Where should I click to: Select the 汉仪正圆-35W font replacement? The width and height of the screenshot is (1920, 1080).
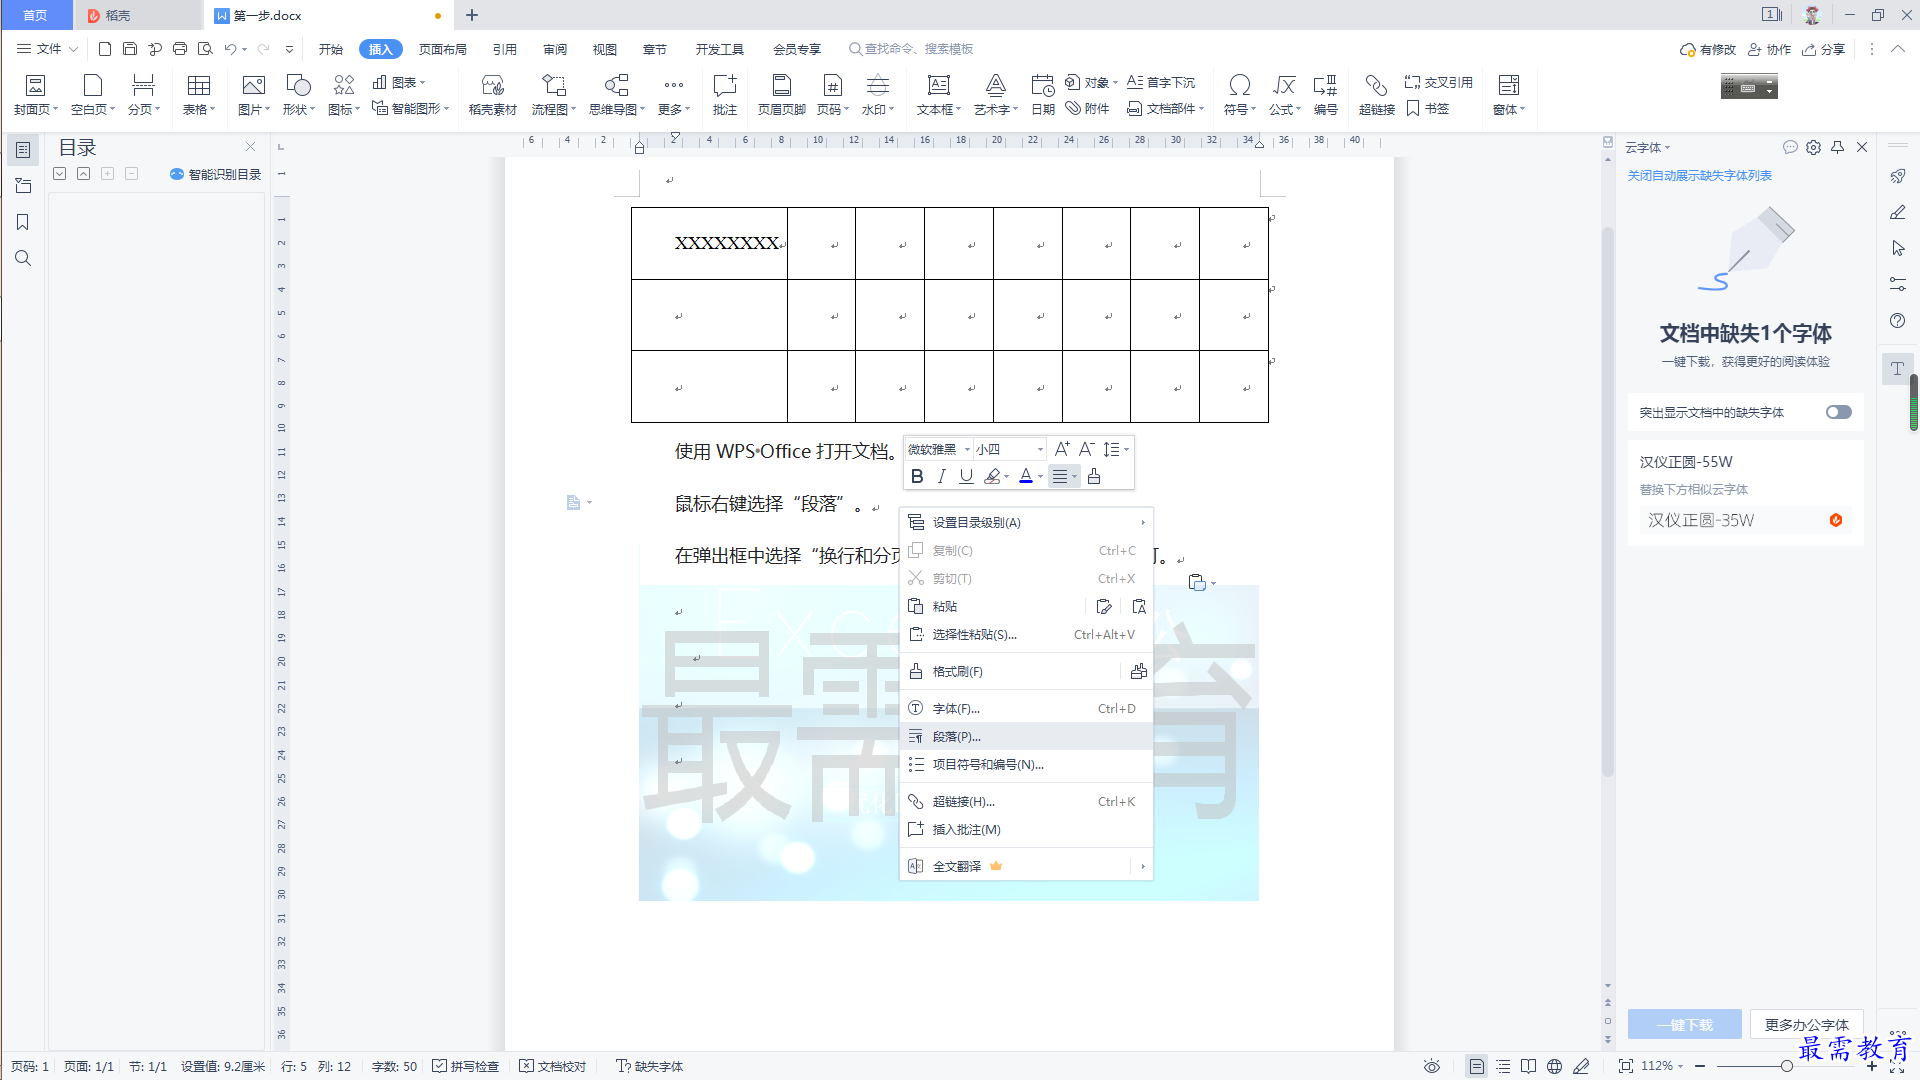(1745, 520)
